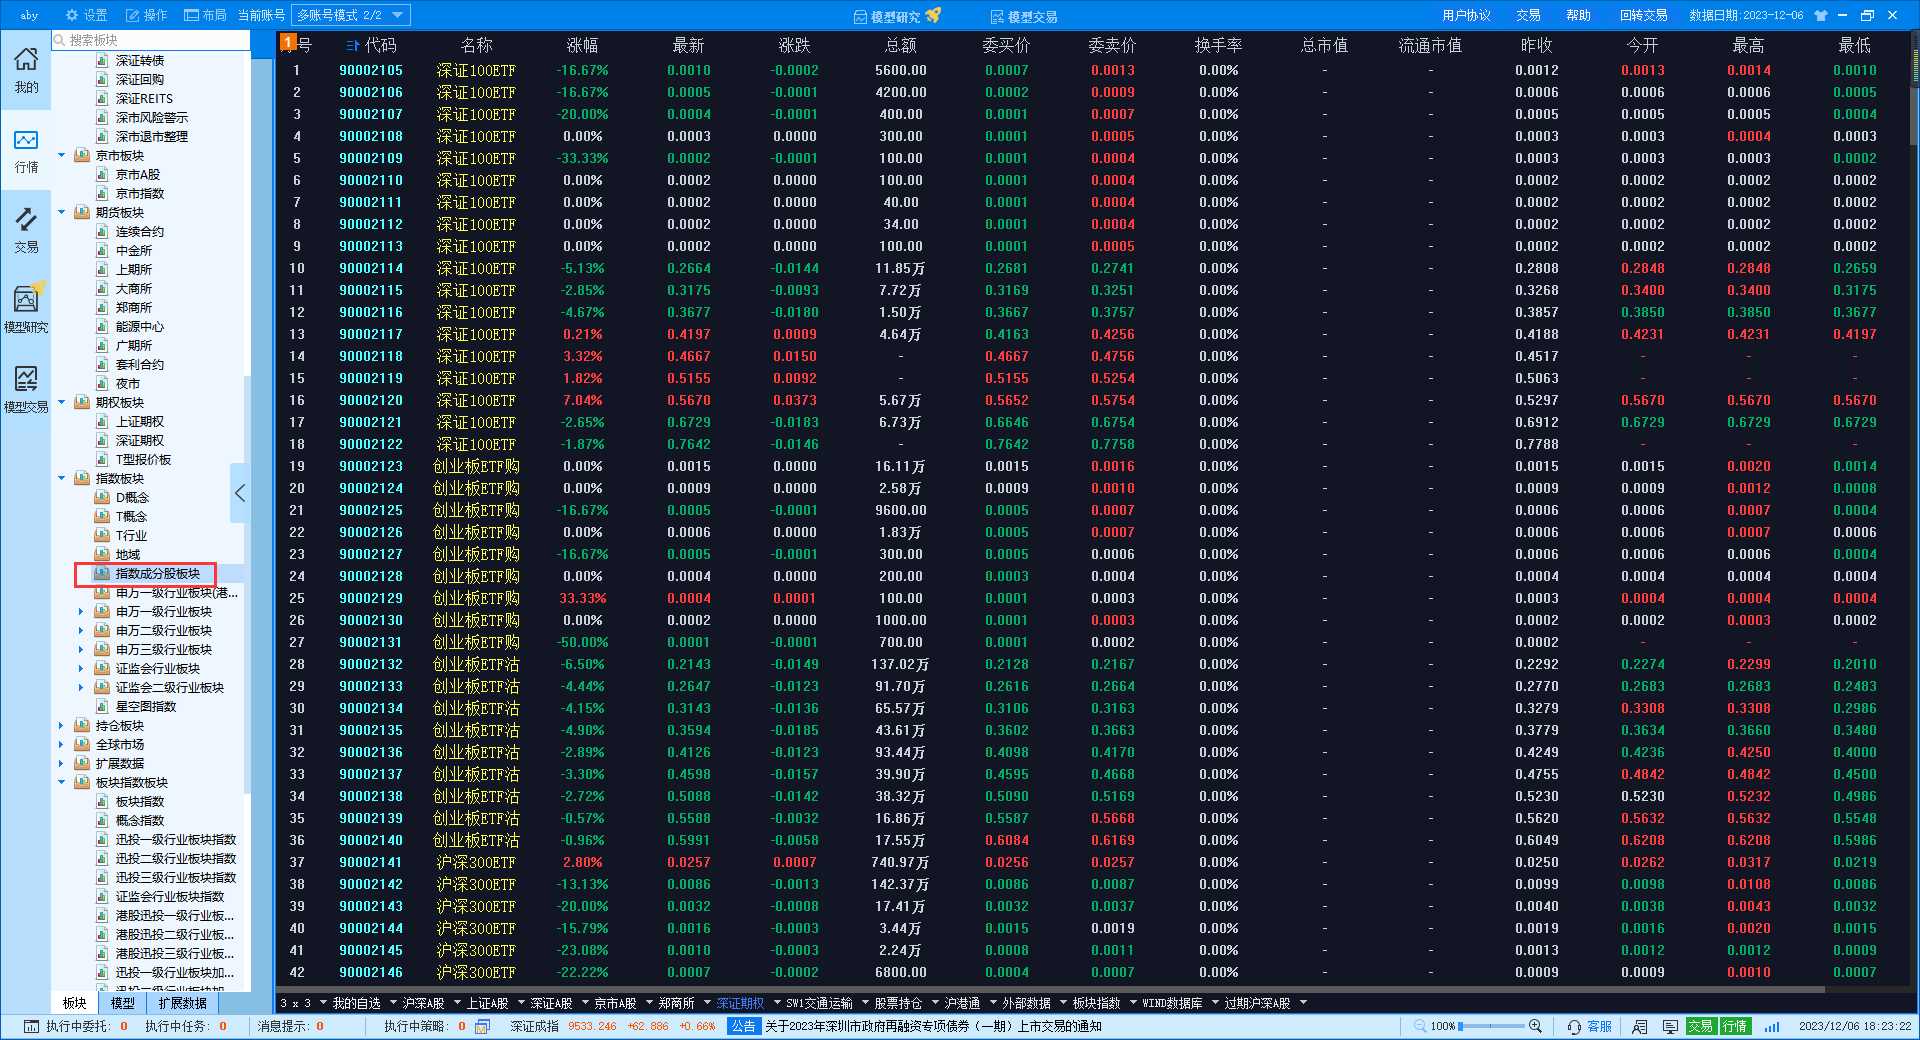The width and height of the screenshot is (1920, 1040).
Task: Click the skin theme shirt icon
Action: click(1820, 16)
